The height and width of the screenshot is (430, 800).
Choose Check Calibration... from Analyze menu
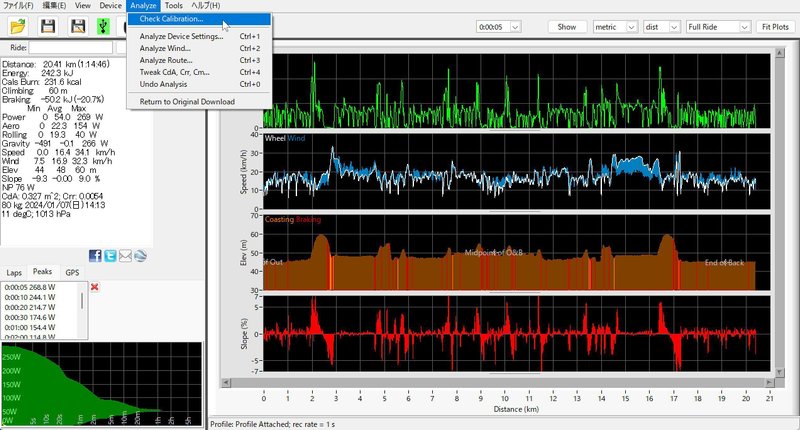(x=199, y=19)
